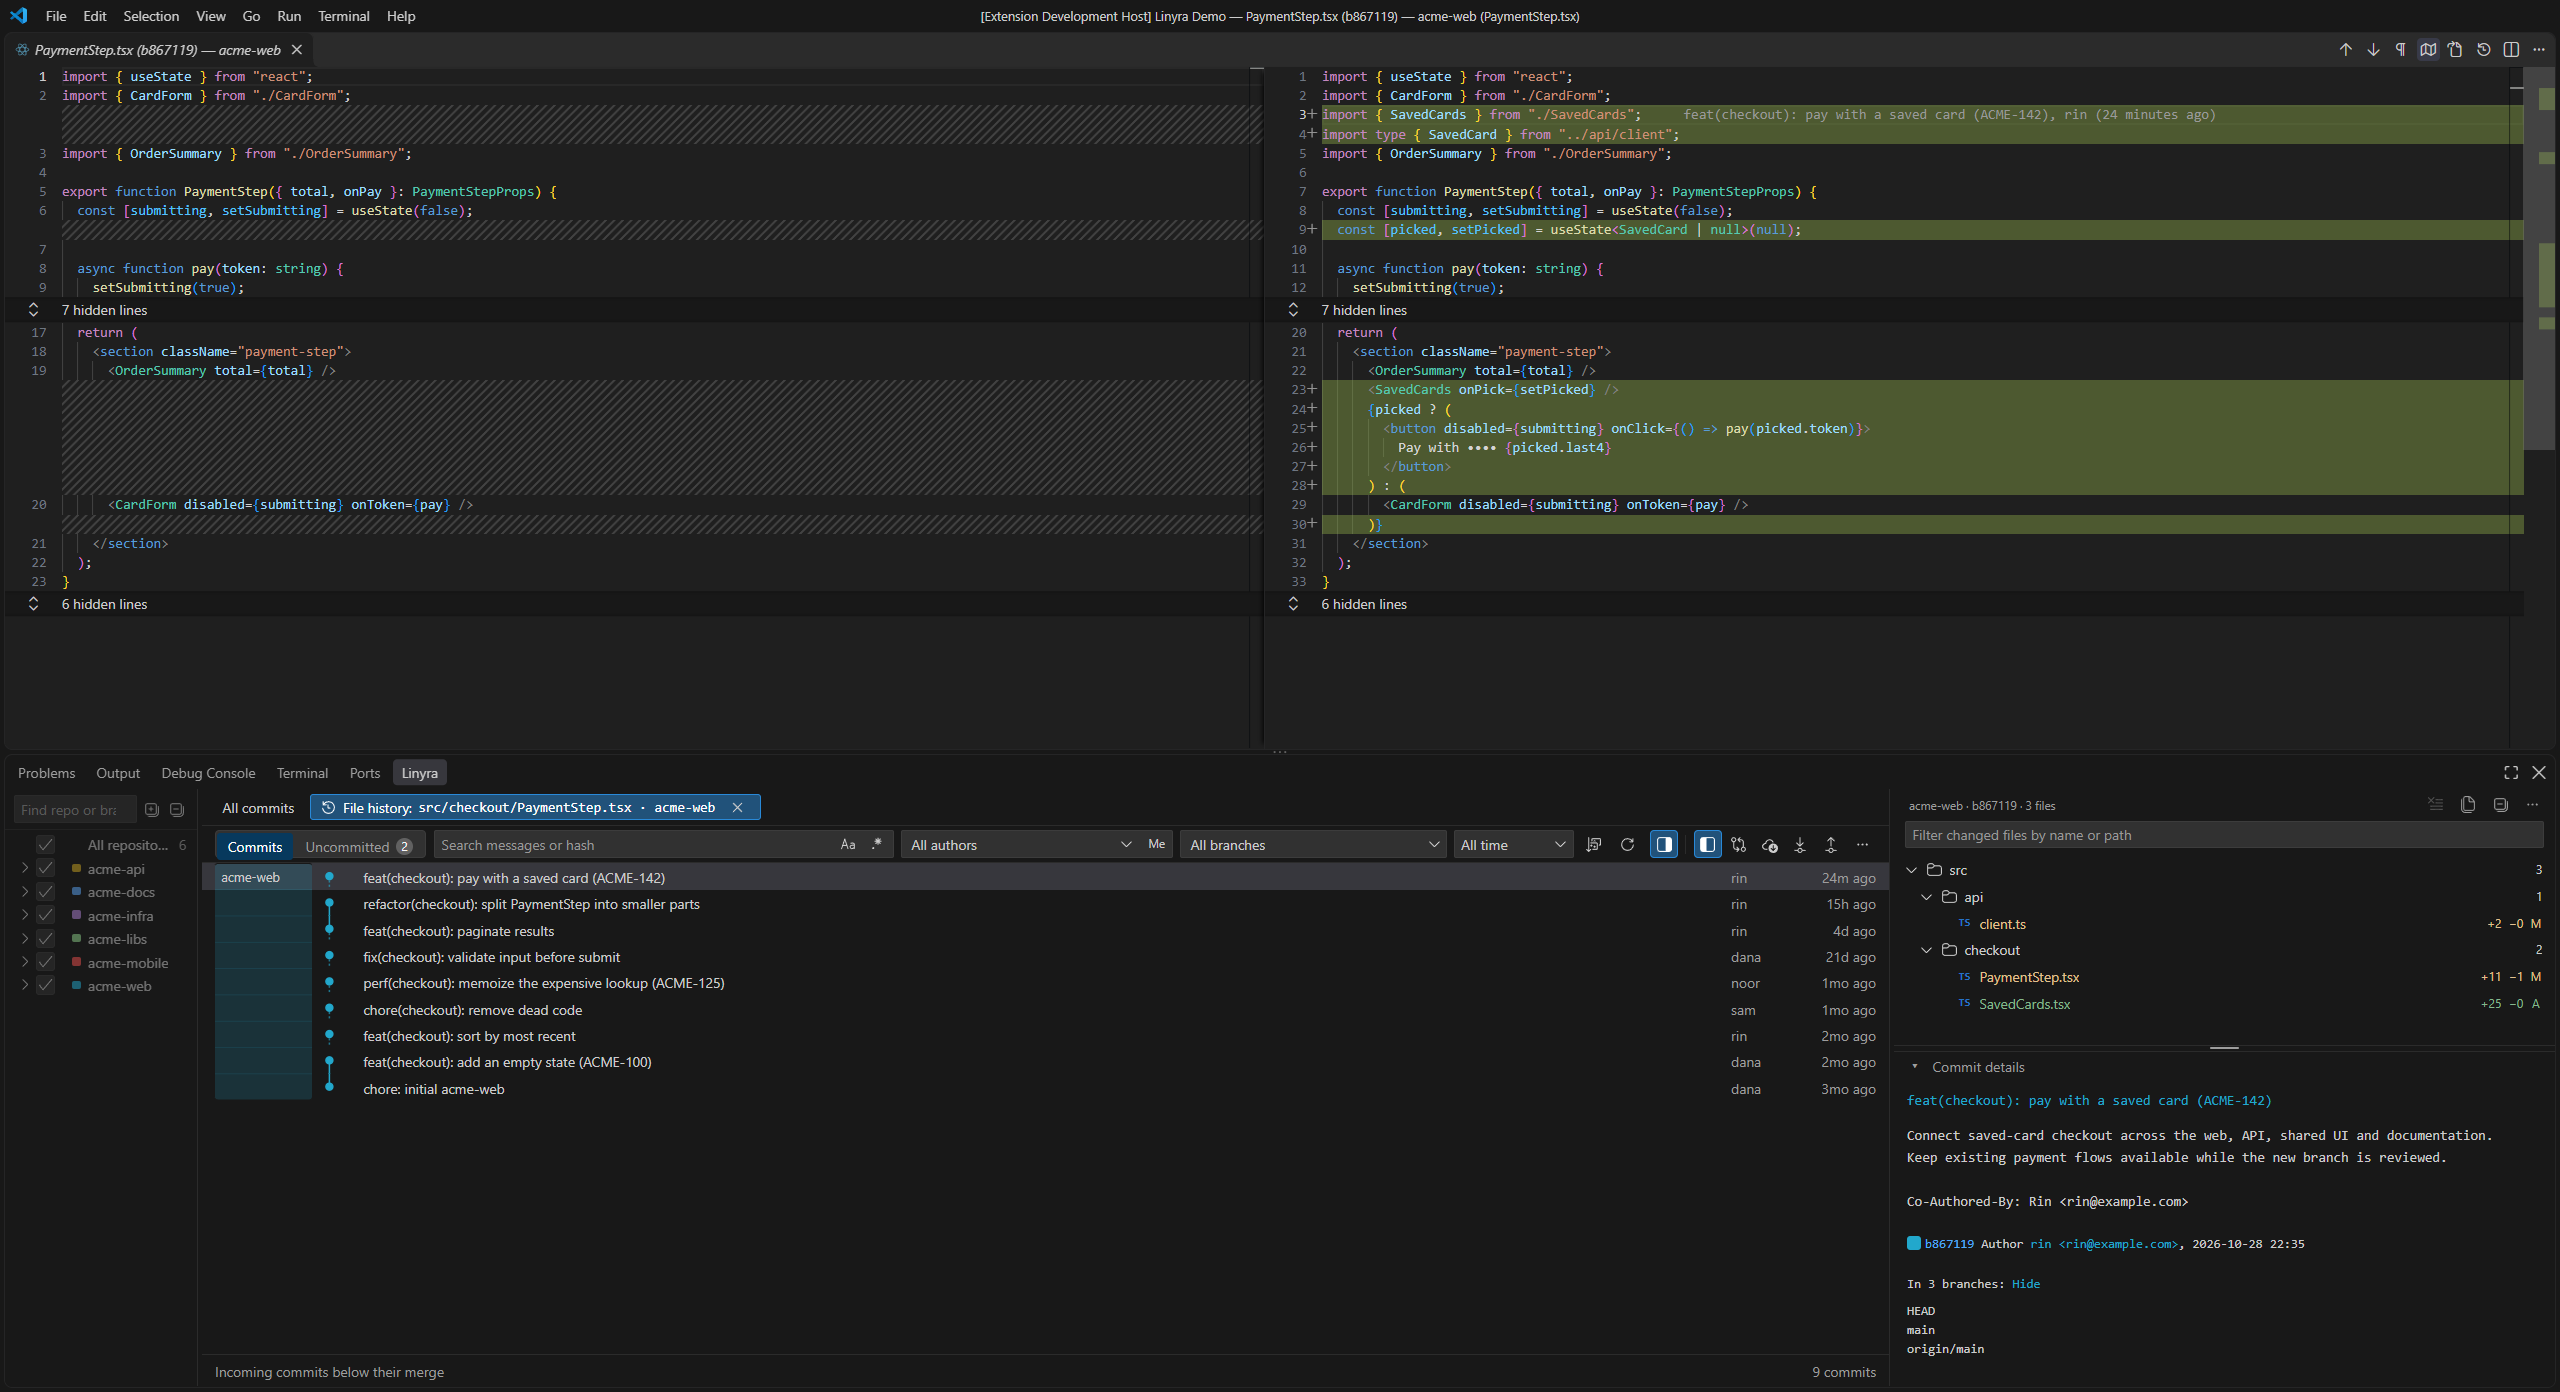Screen dimensions: 2560x1392
Task: Refresh the commit list
Action: pos(1627,845)
